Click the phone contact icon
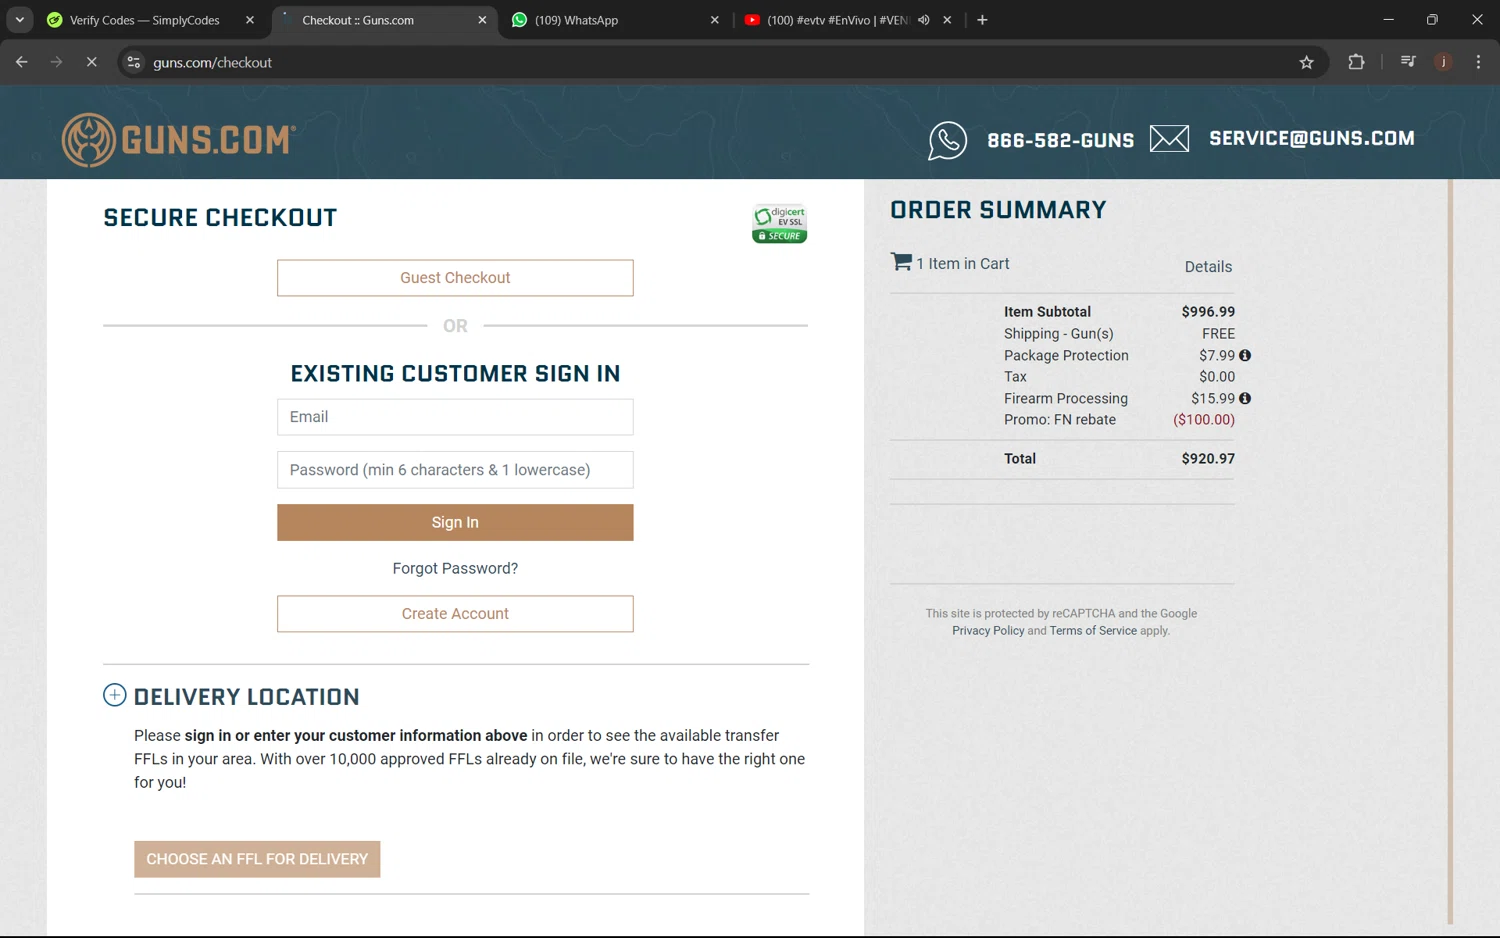The height and width of the screenshot is (938, 1500). click(x=947, y=140)
